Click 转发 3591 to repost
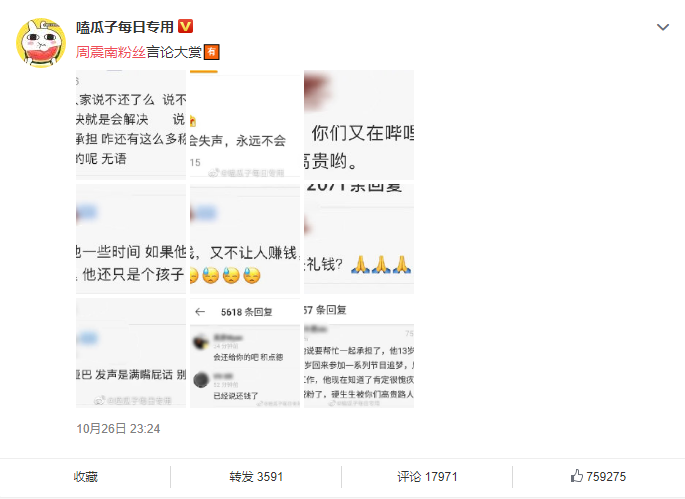Viewport: 685px width, 499px height. pyautogui.click(x=256, y=476)
